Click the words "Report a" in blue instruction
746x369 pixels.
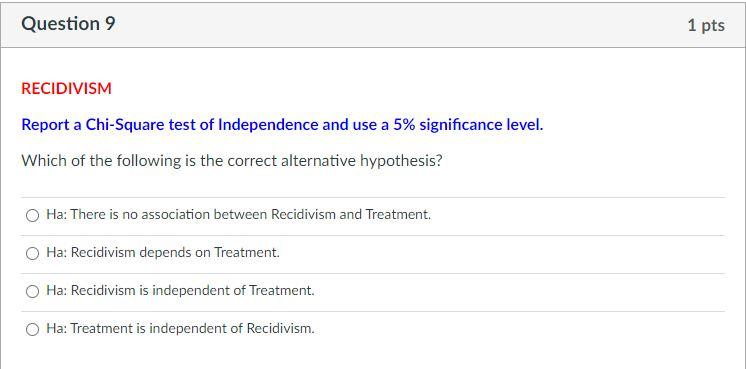tap(52, 125)
